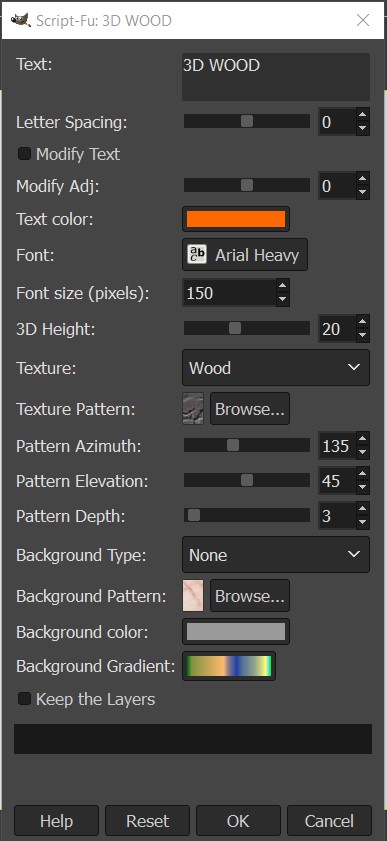Increase the Font size with the up arrow

[x=283, y=286]
